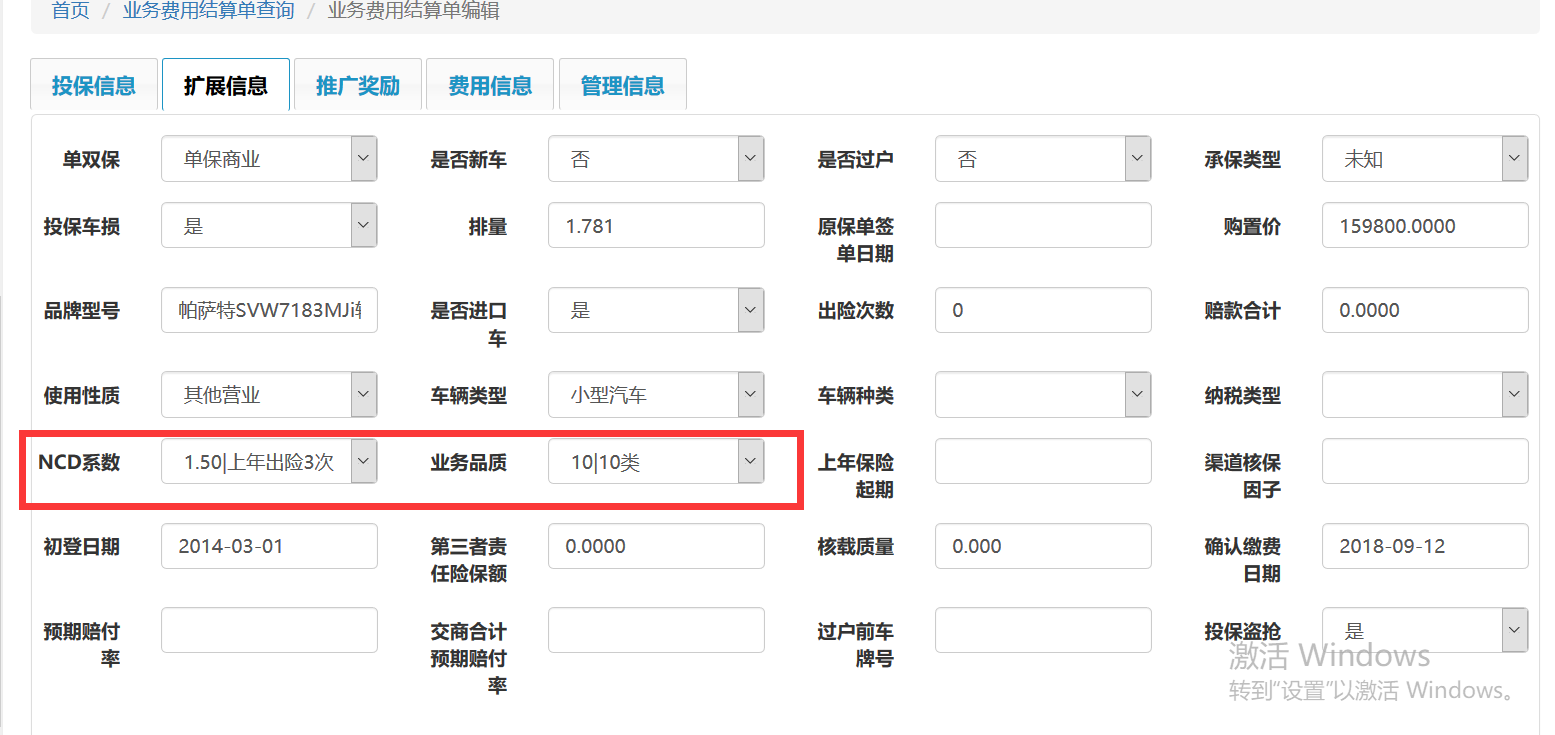
Task: Focus the 出险次数 input field
Action: [x=1043, y=310]
